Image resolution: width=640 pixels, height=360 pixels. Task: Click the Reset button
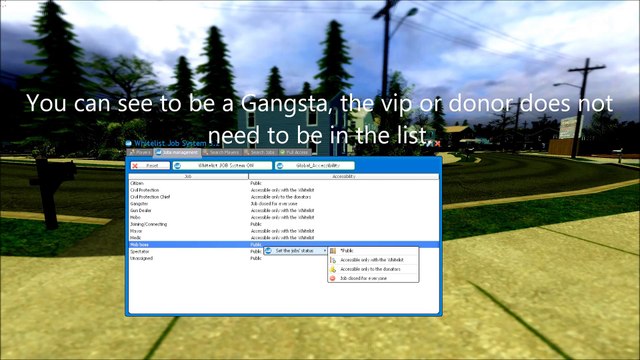150,166
